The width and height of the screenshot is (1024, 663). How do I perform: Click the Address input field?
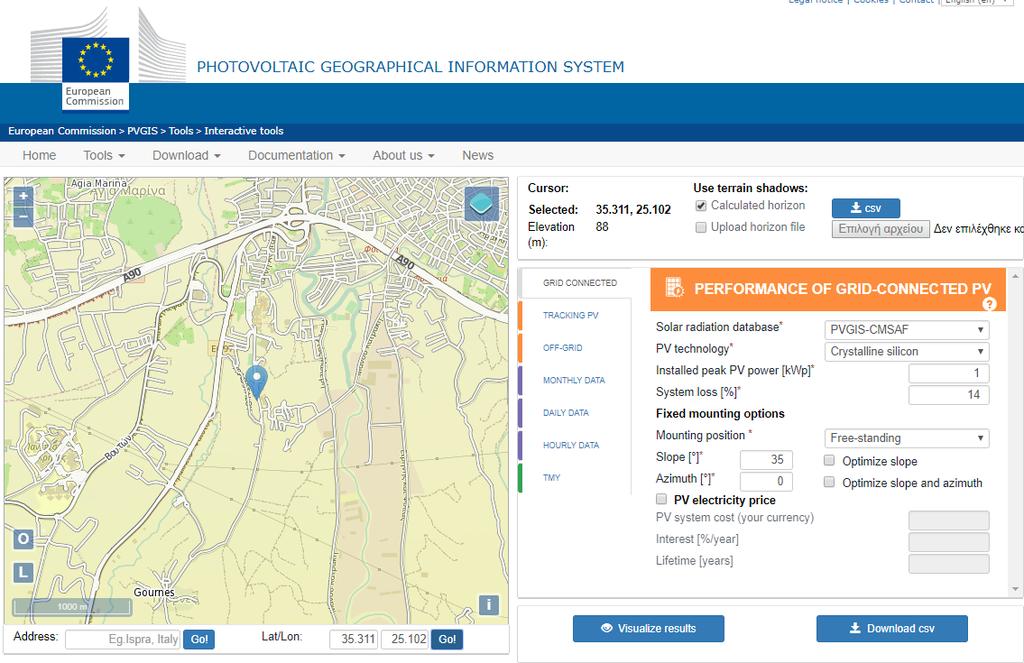(x=123, y=639)
